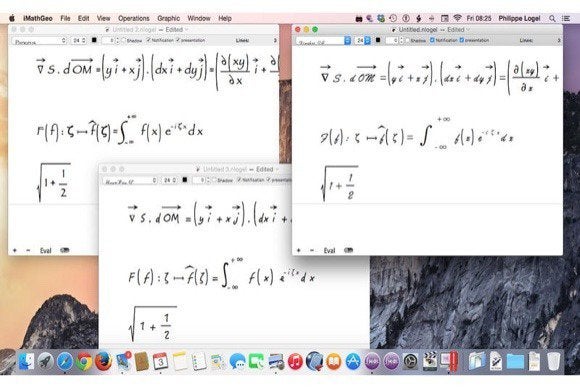Open the Graphic menu
The height and width of the screenshot is (388, 580).
point(168,18)
